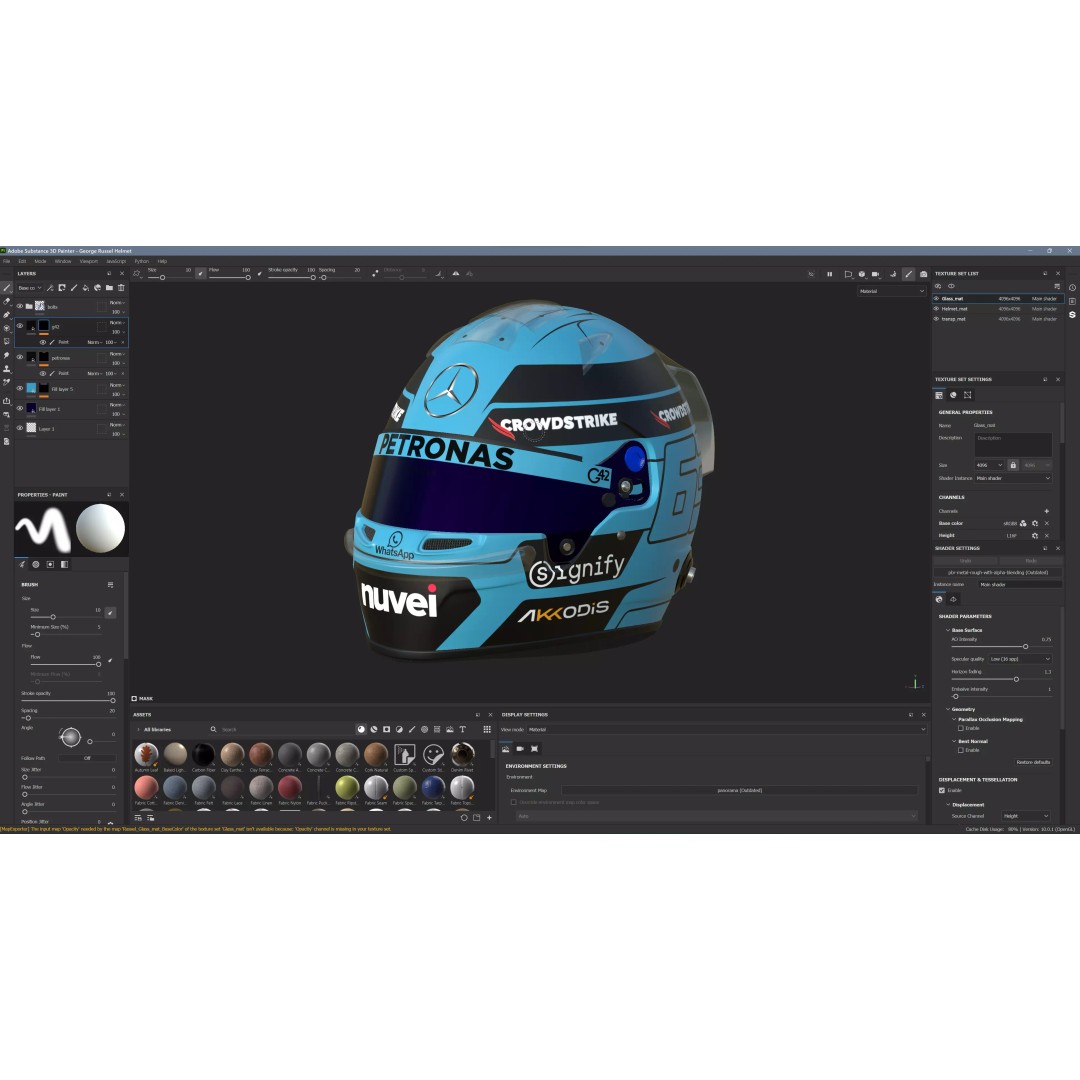Hide the bolts folder layer
This screenshot has height=1080, width=1080.
(x=20, y=307)
